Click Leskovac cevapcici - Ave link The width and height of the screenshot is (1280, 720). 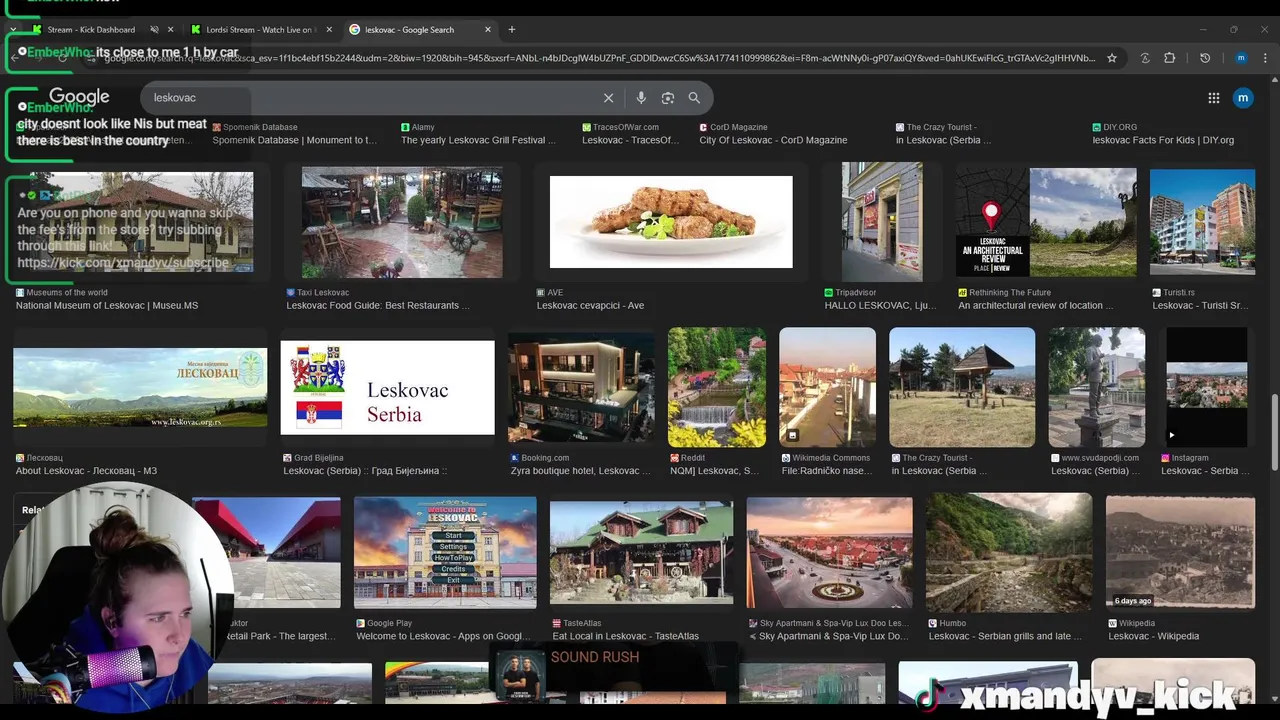590,306
